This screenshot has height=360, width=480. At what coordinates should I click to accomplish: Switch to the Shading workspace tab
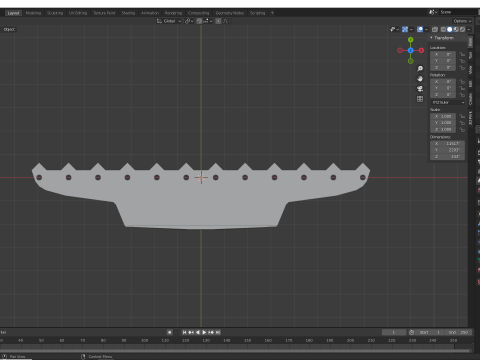tap(128, 13)
